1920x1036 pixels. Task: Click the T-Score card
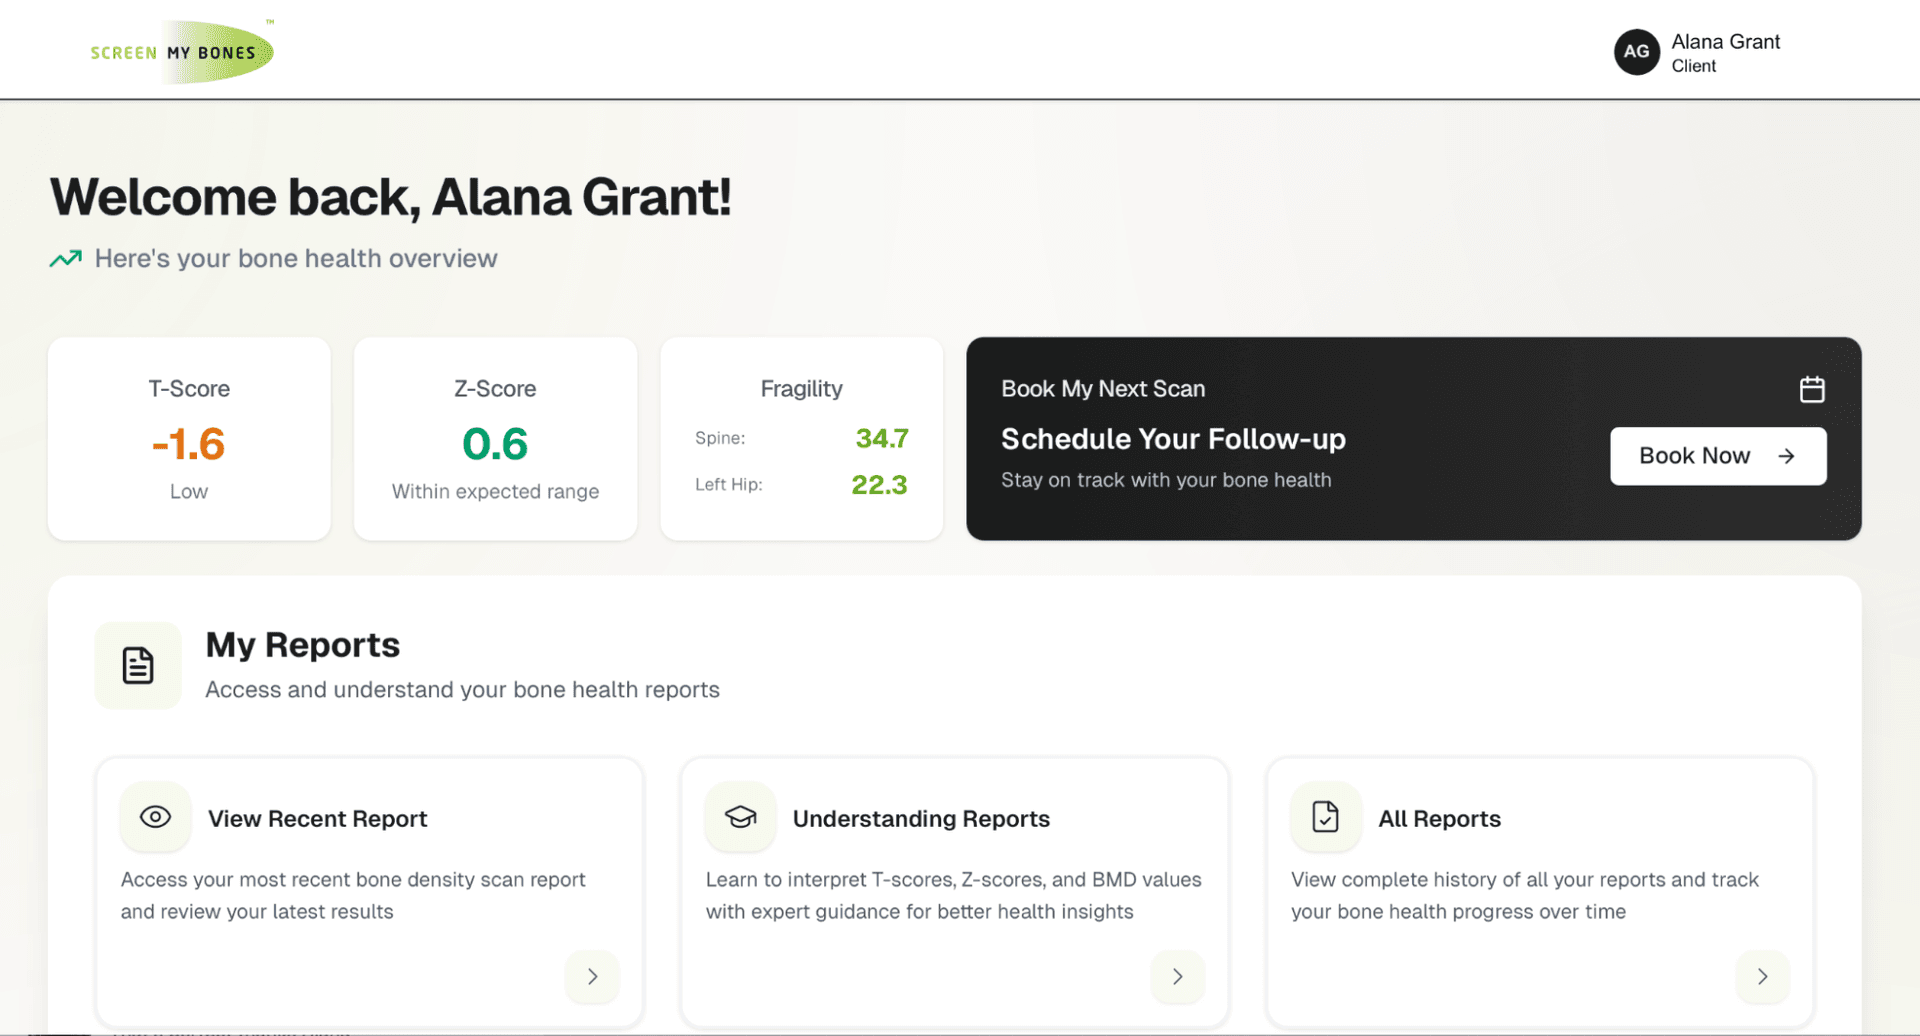189,439
